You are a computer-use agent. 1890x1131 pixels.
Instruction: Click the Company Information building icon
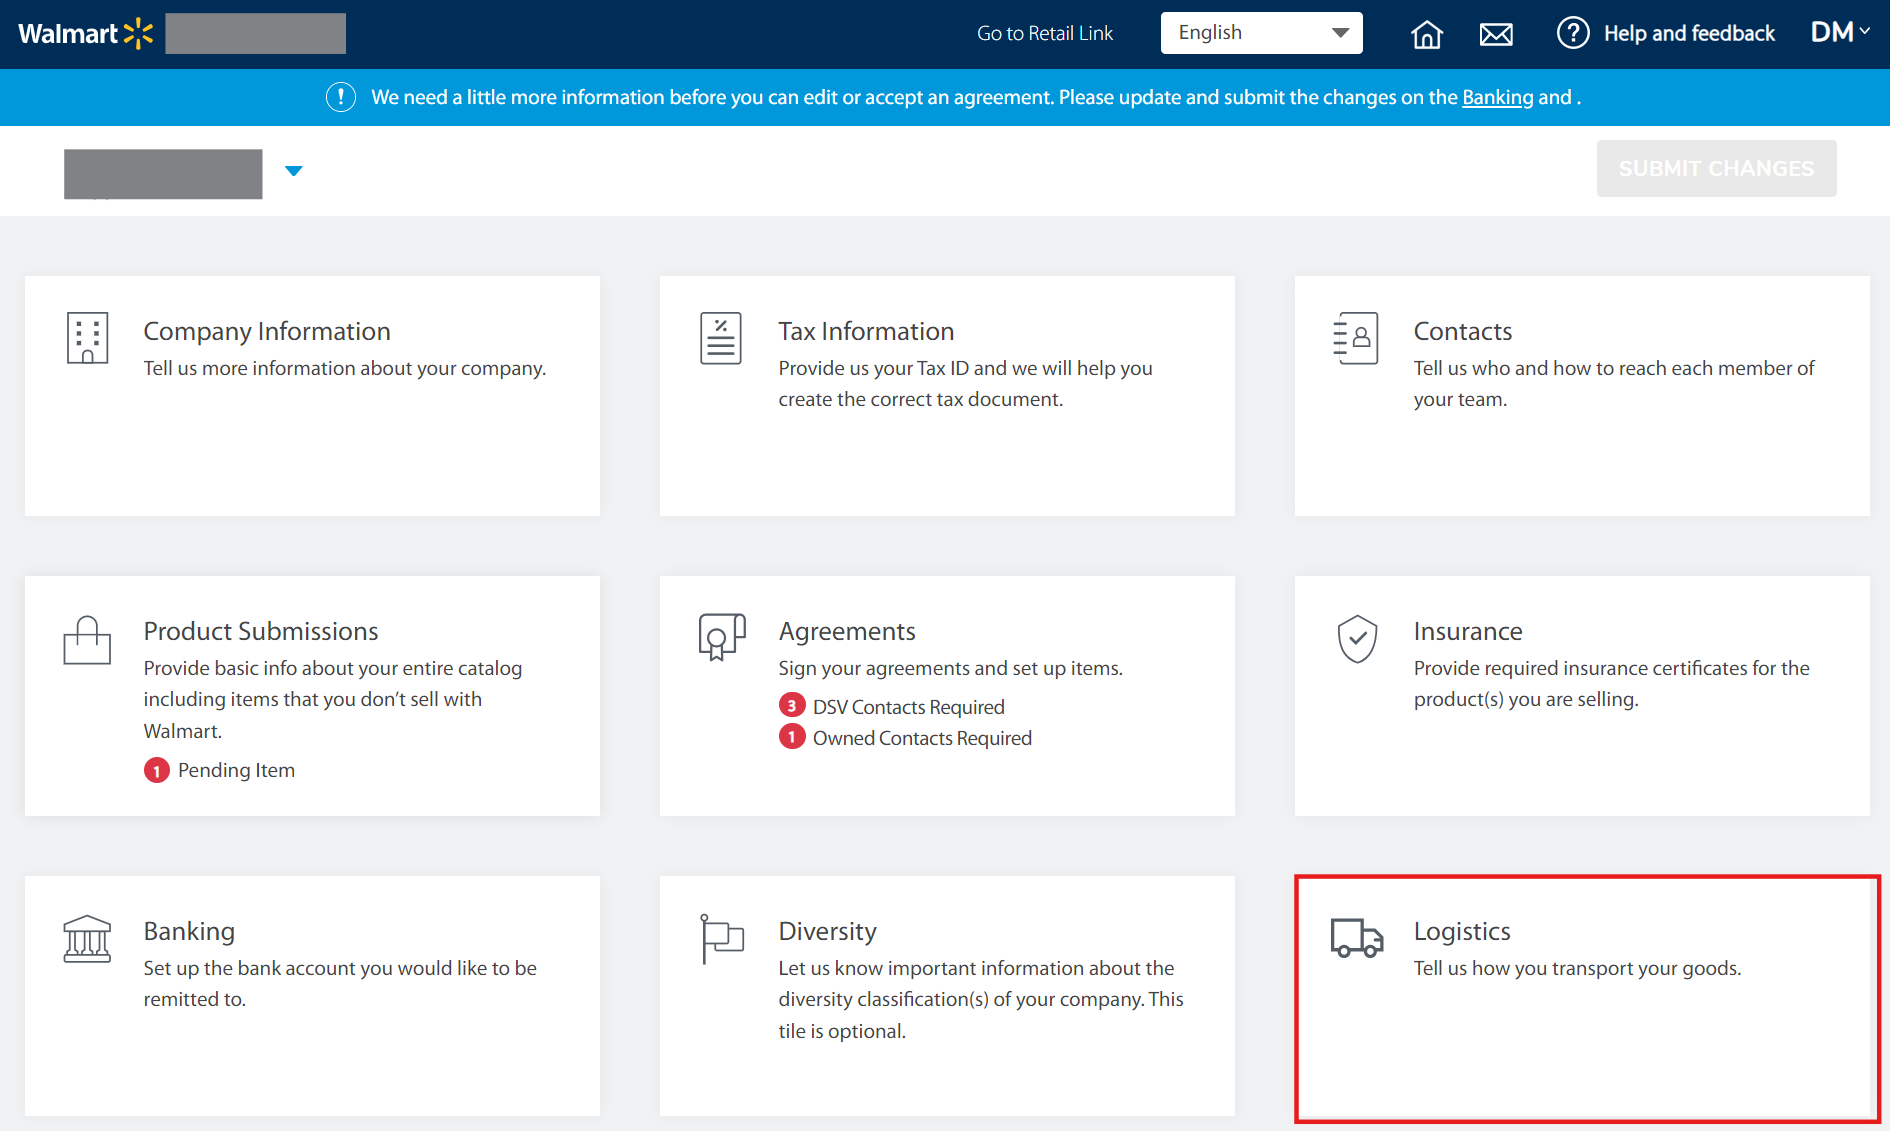tap(87, 338)
